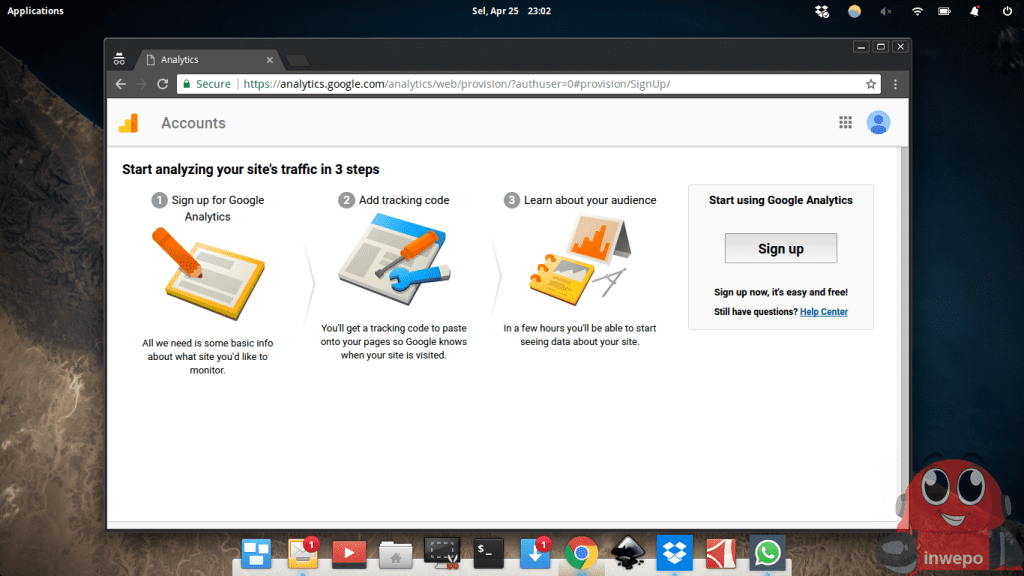1024x576 pixels.
Task: Open the multitasking view dock icon
Action: [256, 554]
